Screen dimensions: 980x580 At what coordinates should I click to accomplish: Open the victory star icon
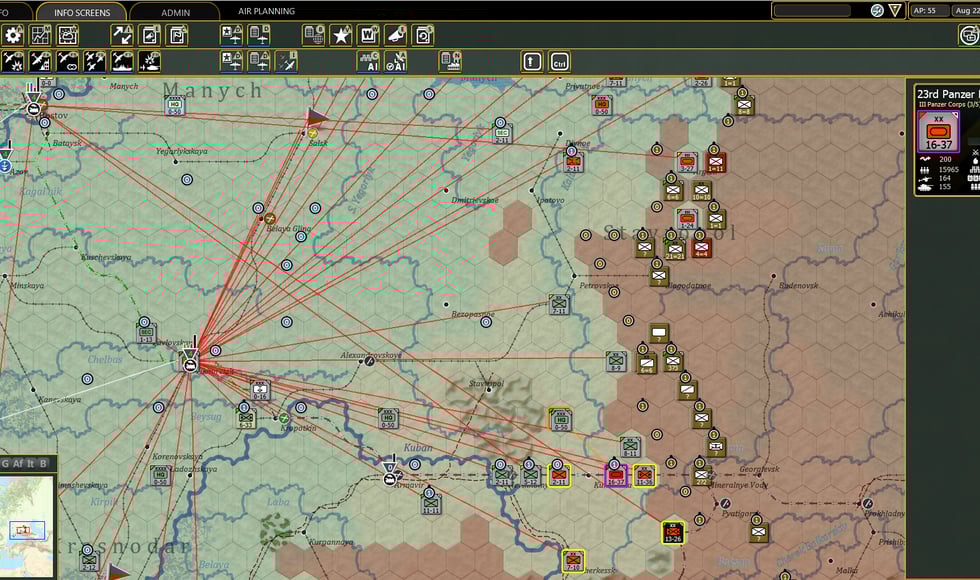tap(341, 35)
